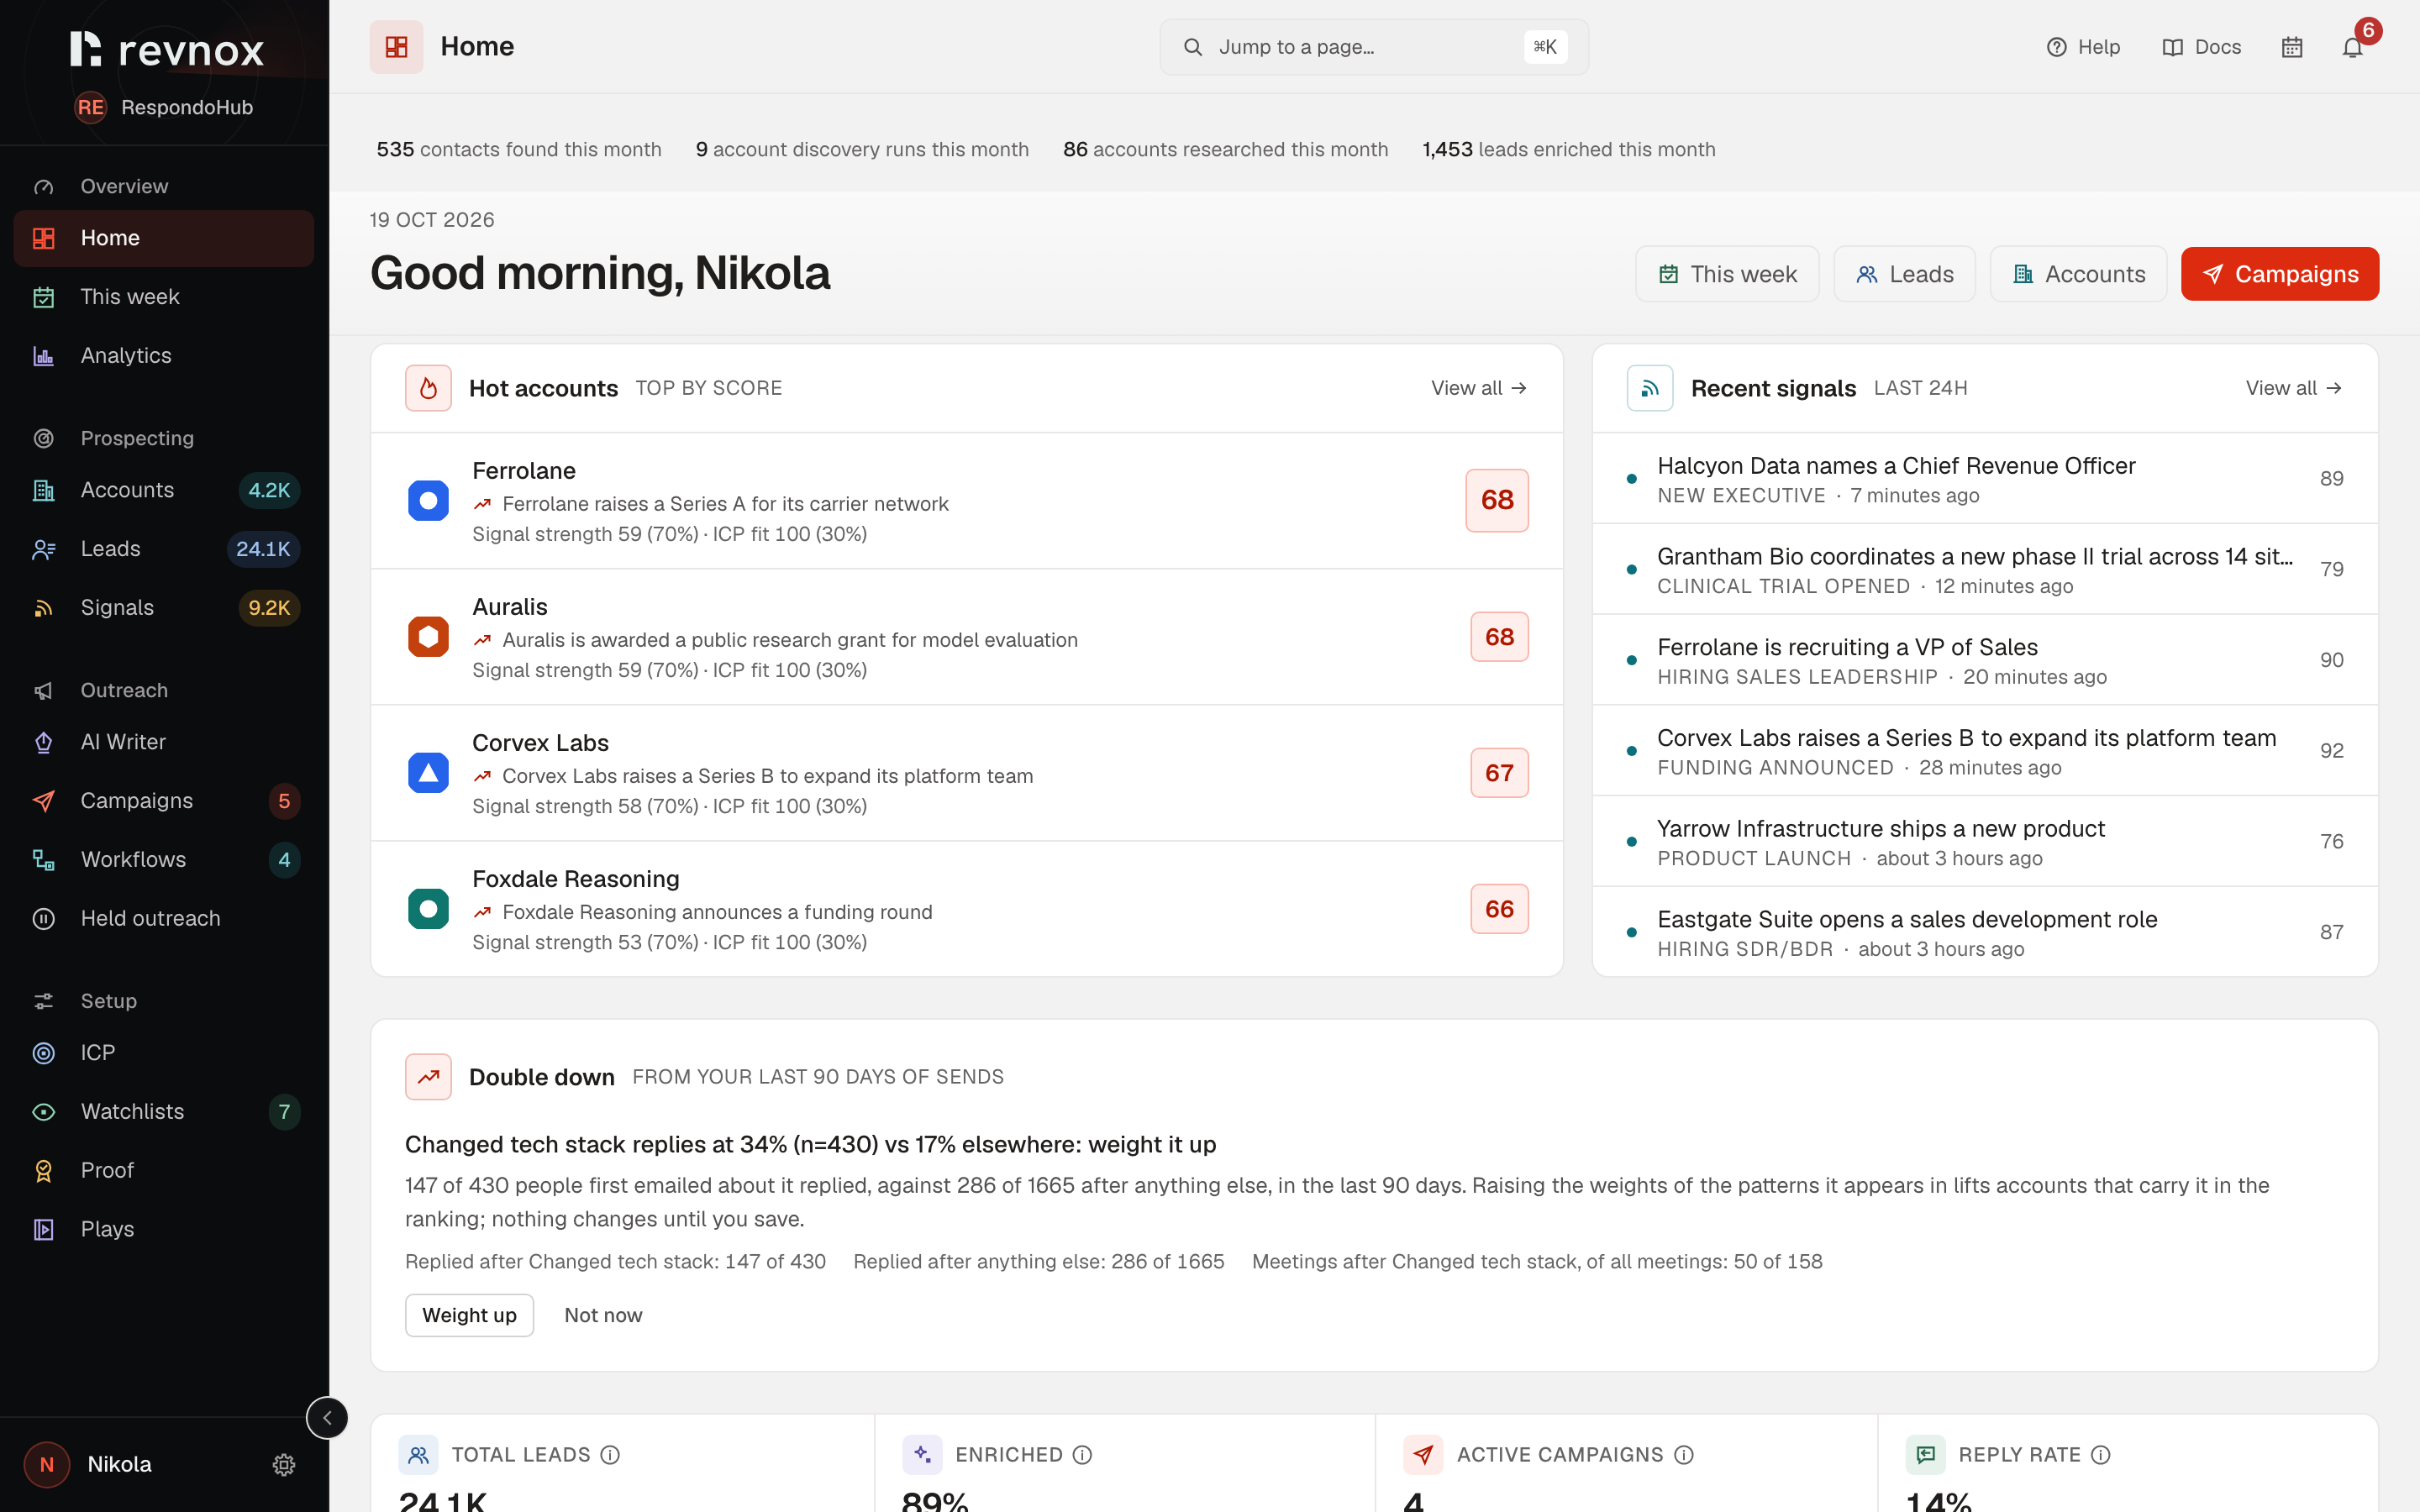The width and height of the screenshot is (2420, 1512).
Task: Open Signals in the sidebar
Action: click(x=164, y=608)
